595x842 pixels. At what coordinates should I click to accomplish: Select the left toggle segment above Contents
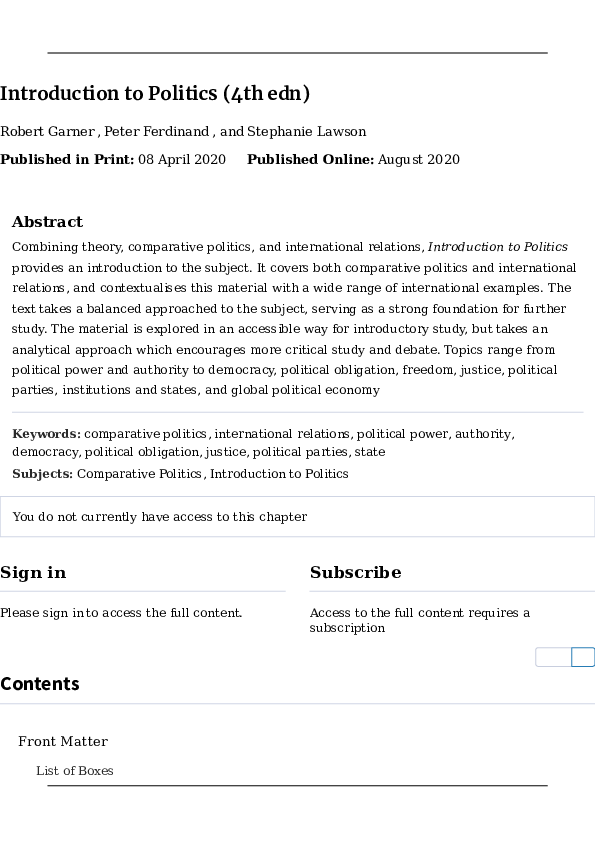click(552, 657)
